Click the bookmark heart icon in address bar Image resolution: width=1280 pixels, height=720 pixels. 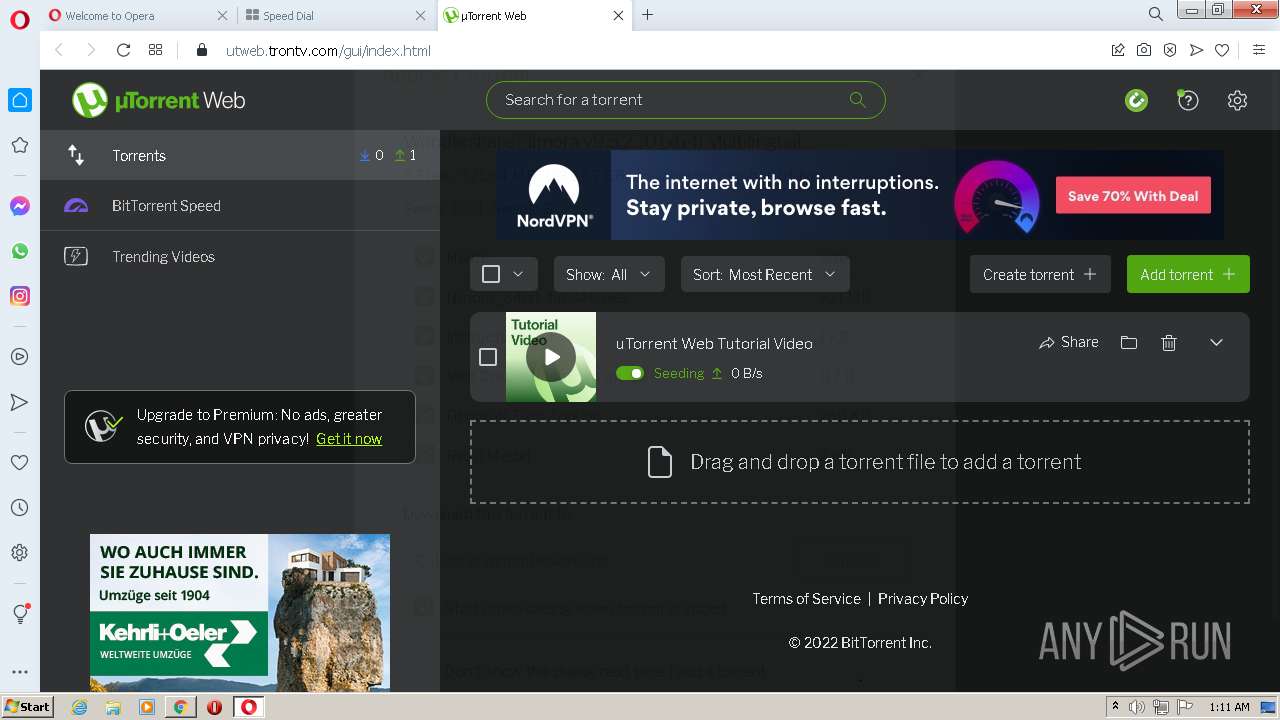(1222, 50)
